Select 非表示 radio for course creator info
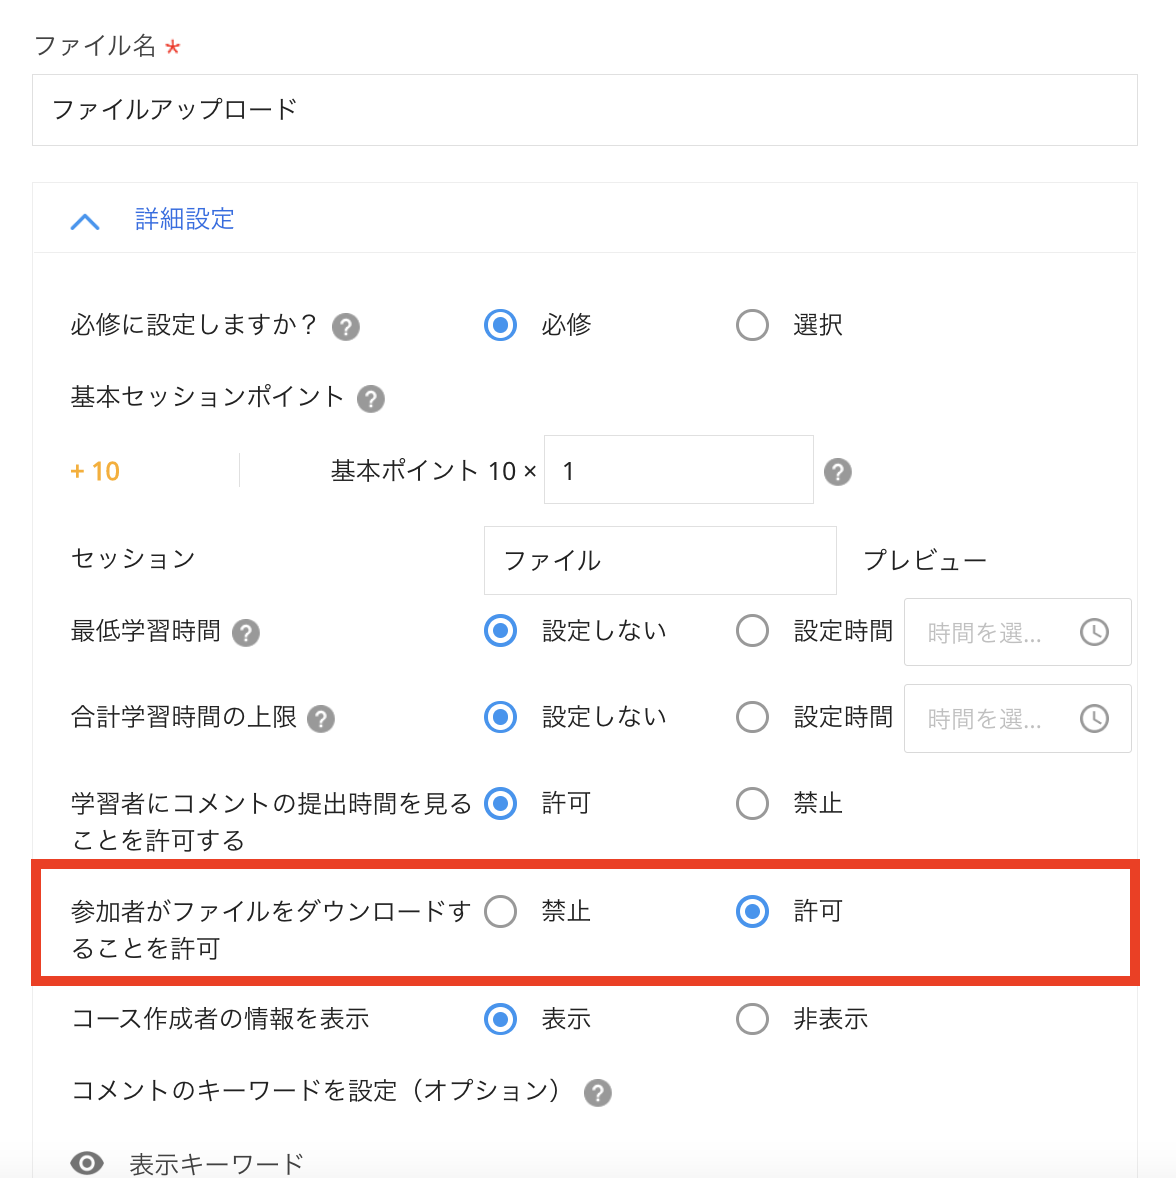The height and width of the screenshot is (1178, 1176). tap(752, 1019)
